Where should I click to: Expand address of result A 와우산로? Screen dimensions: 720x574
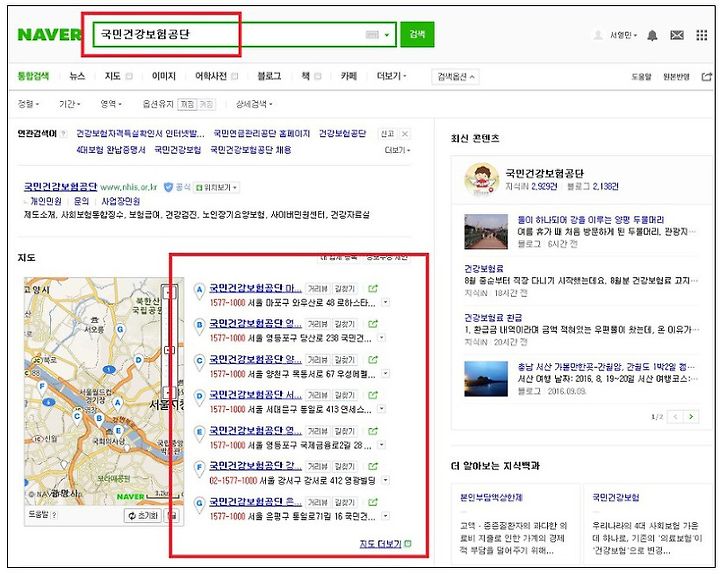386,302
